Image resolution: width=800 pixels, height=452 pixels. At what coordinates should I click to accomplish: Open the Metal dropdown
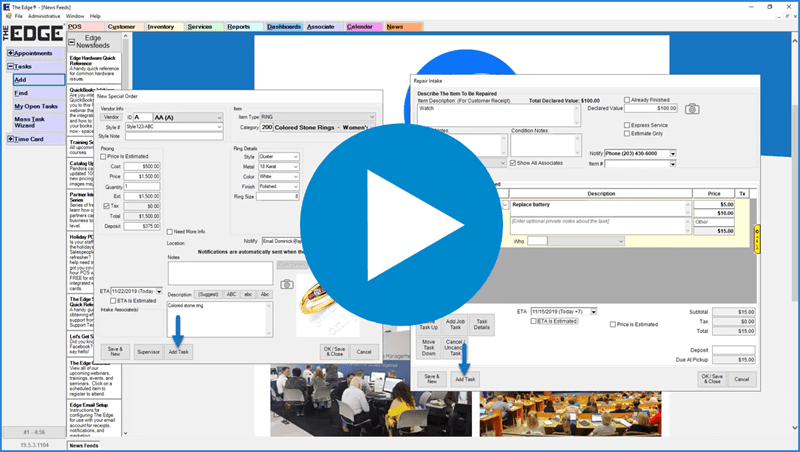295,167
